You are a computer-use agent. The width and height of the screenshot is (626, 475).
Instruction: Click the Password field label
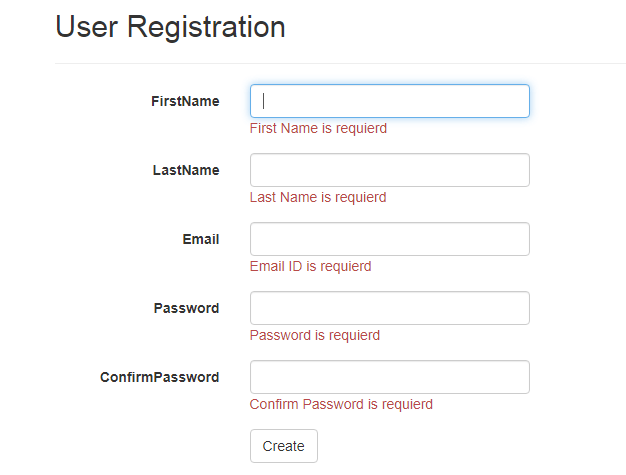[x=186, y=308]
